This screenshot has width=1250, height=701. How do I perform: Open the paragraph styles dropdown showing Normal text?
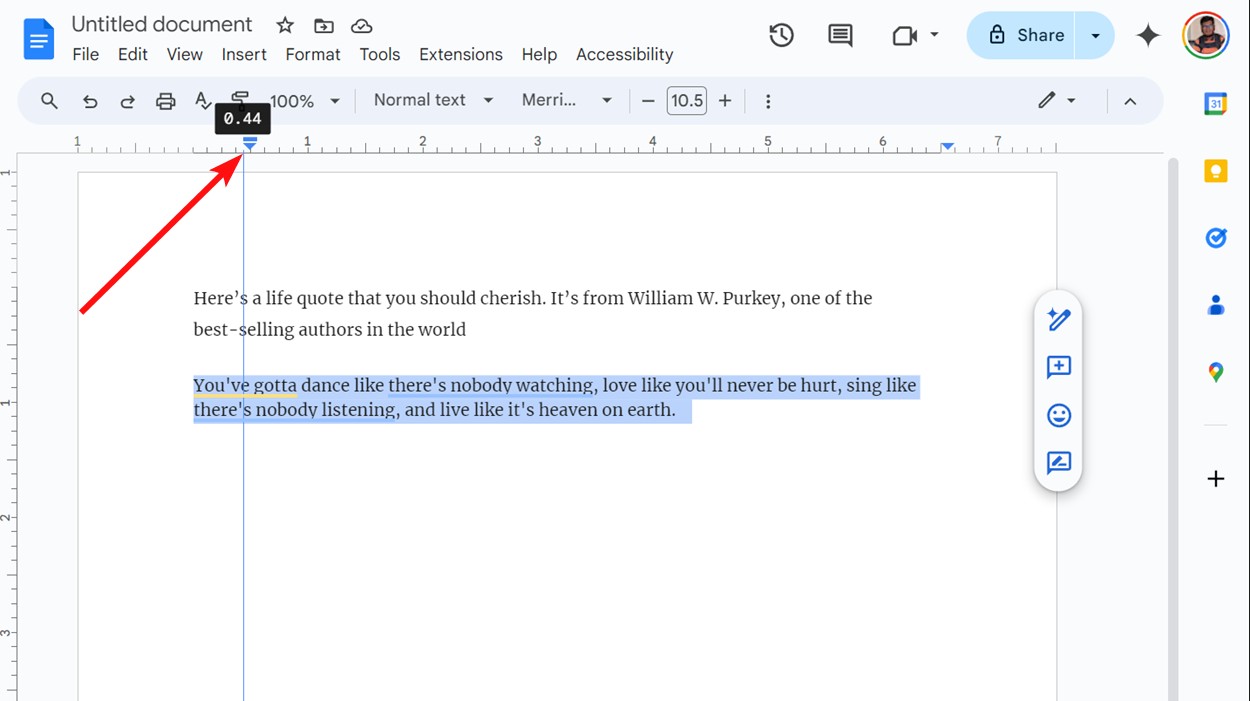tap(431, 100)
